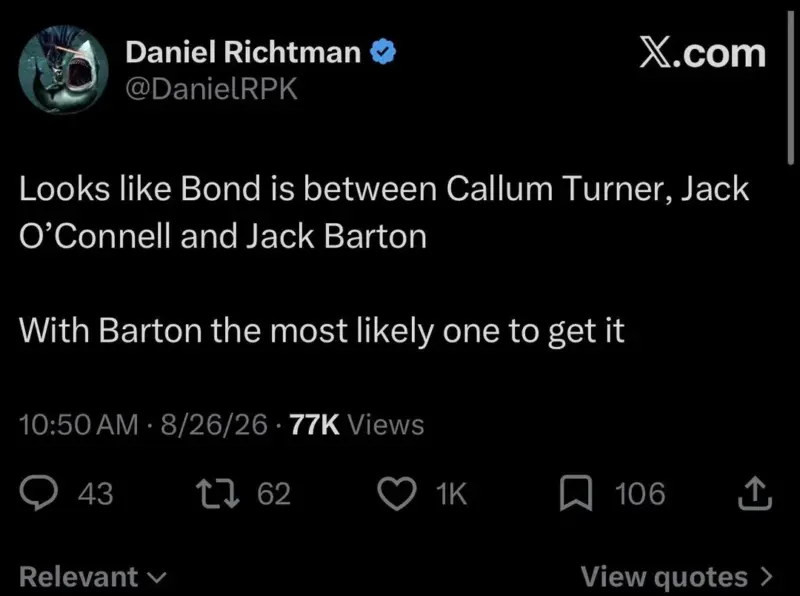This screenshot has width=800, height=596.
Task: Bookmark this post with the bookmark icon
Action: point(576,493)
